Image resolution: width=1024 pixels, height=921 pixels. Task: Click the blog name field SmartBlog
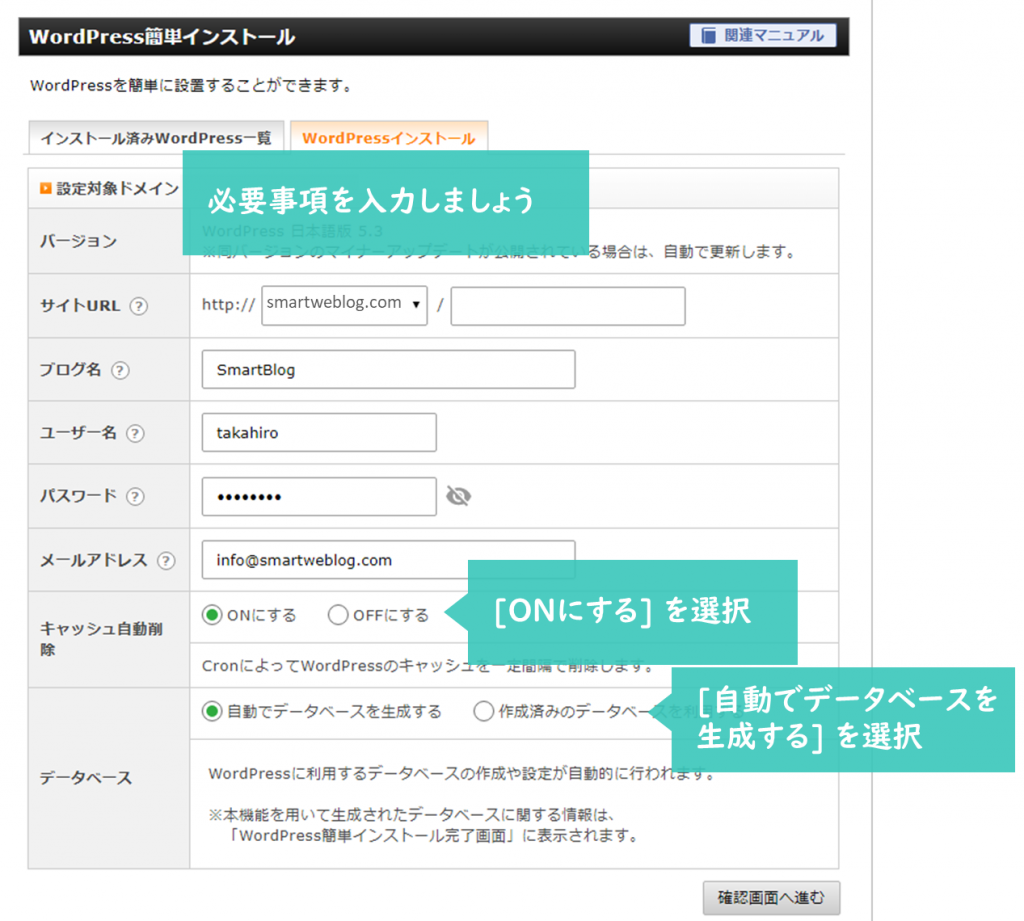(389, 370)
